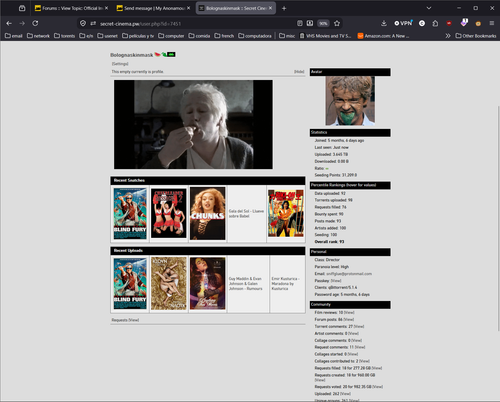The width and height of the screenshot is (500, 402).
Task: Bookmark this page with the star icon
Action: pyautogui.click(x=337, y=23)
